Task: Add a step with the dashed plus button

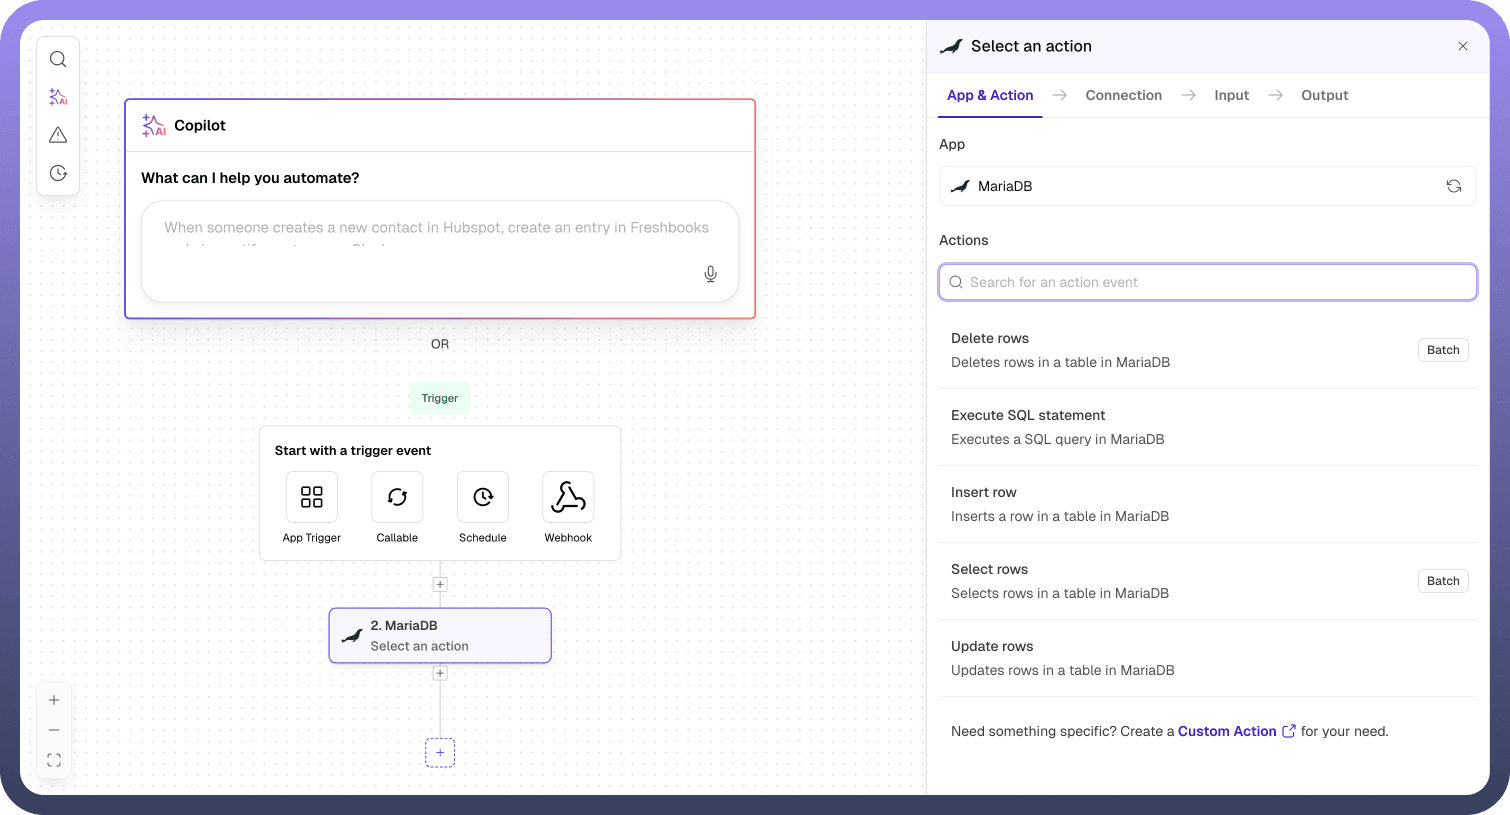Action: 440,752
